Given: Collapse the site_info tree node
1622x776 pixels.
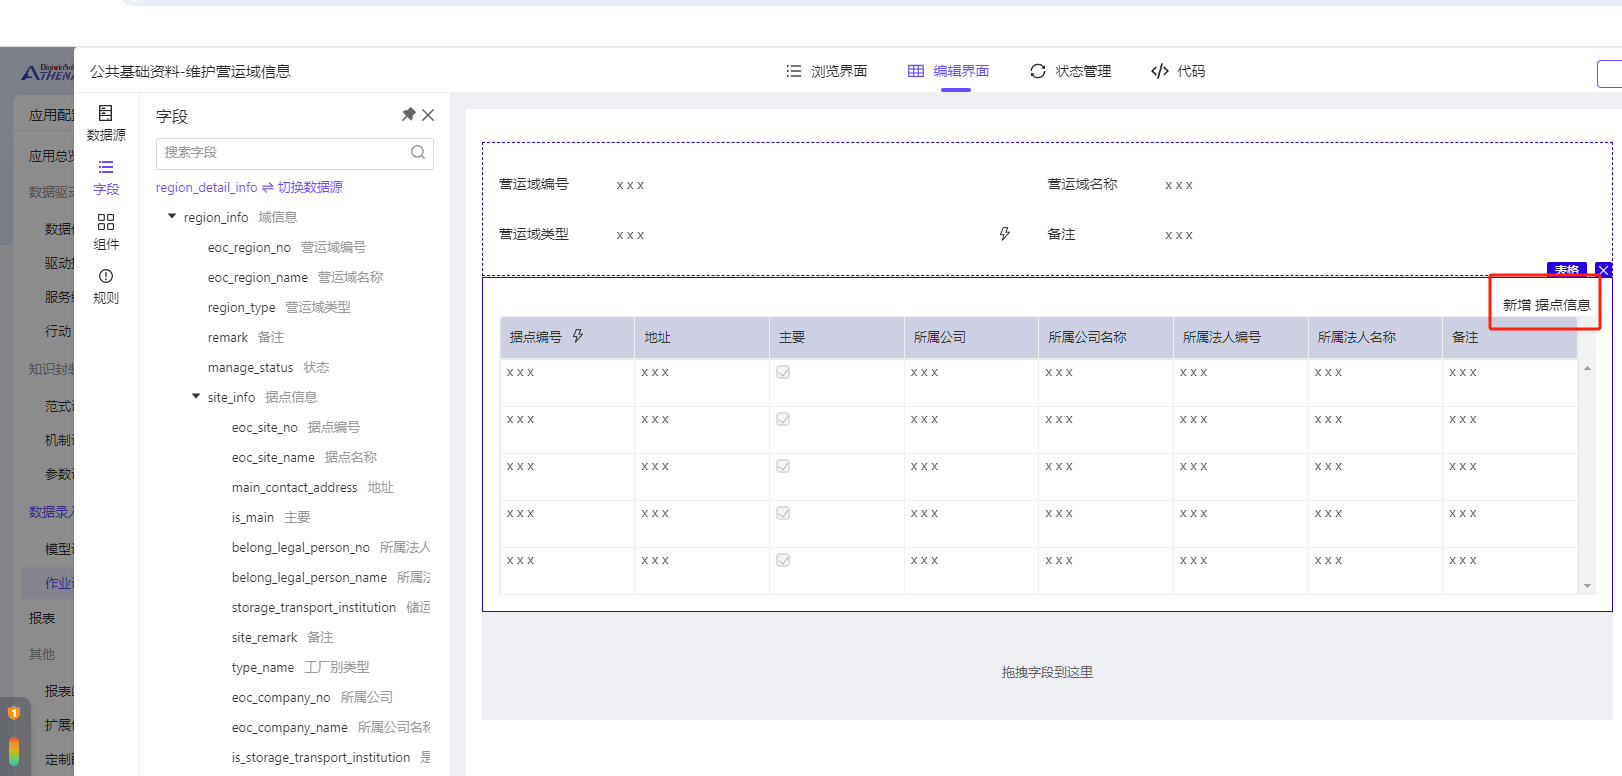Looking at the screenshot, I should (196, 397).
